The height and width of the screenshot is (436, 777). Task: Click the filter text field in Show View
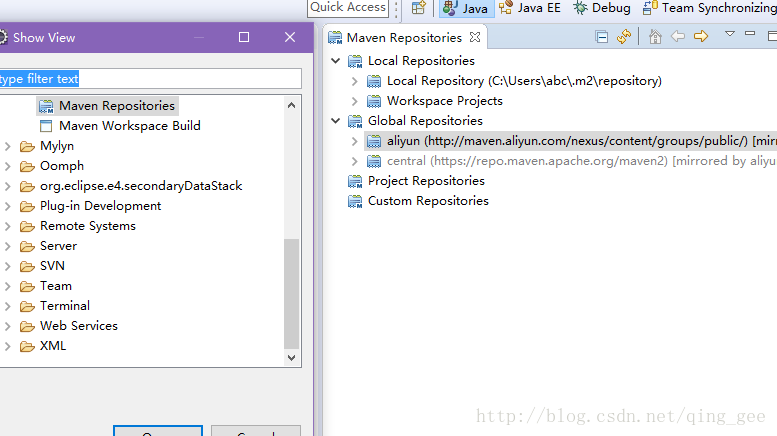(x=150, y=79)
